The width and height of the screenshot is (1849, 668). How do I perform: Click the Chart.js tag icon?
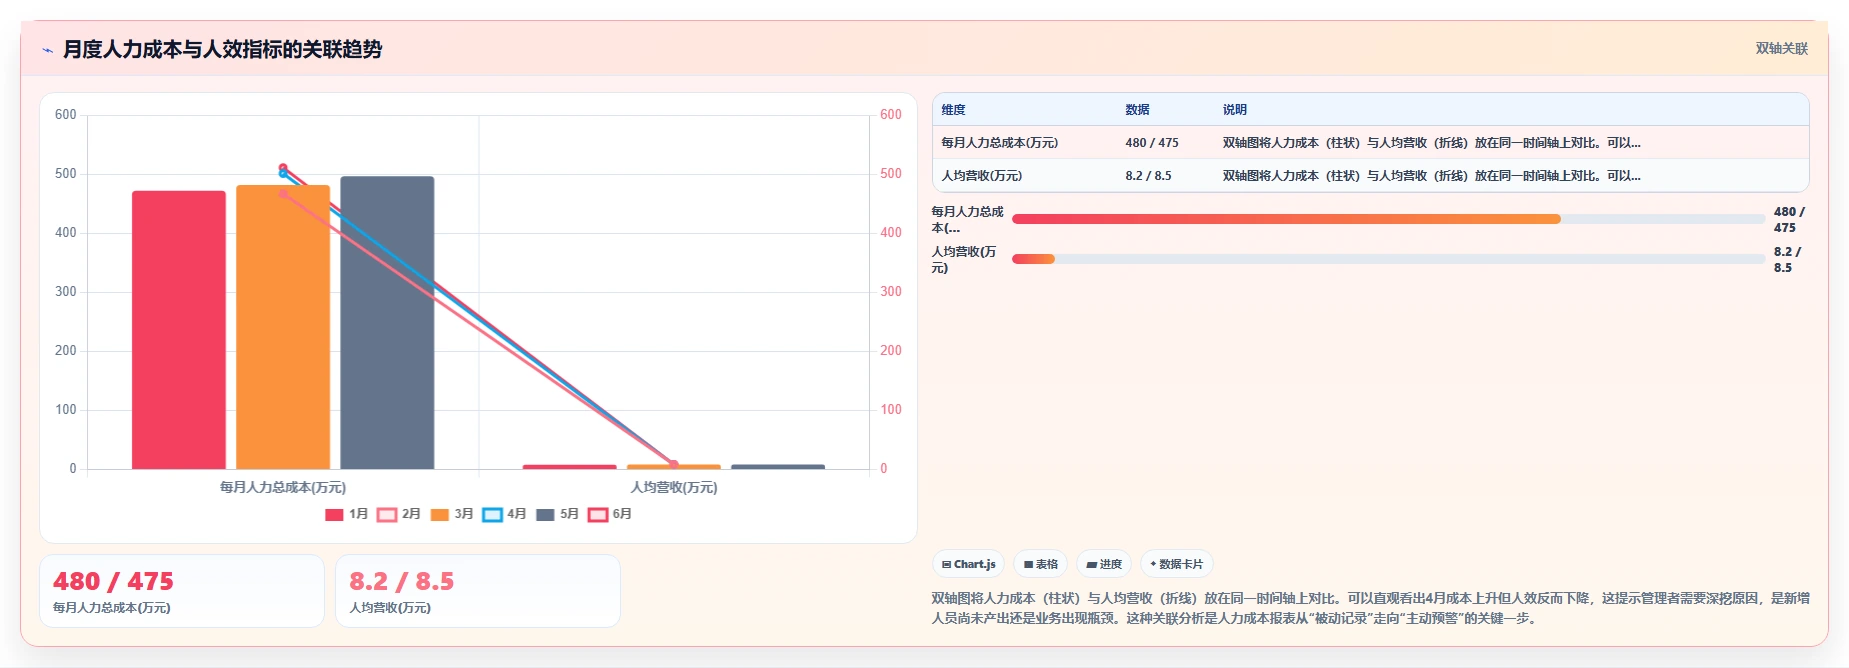(x=946, y=565)
